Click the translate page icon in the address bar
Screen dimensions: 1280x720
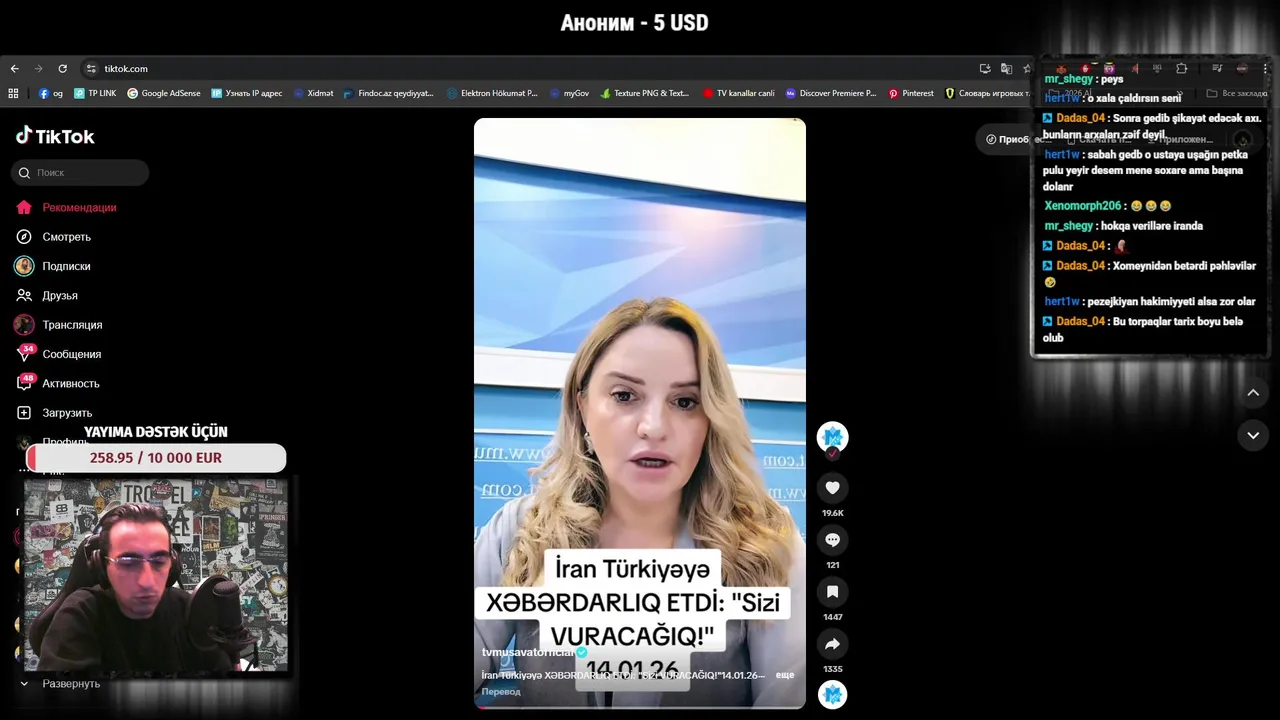[1006, 69]
